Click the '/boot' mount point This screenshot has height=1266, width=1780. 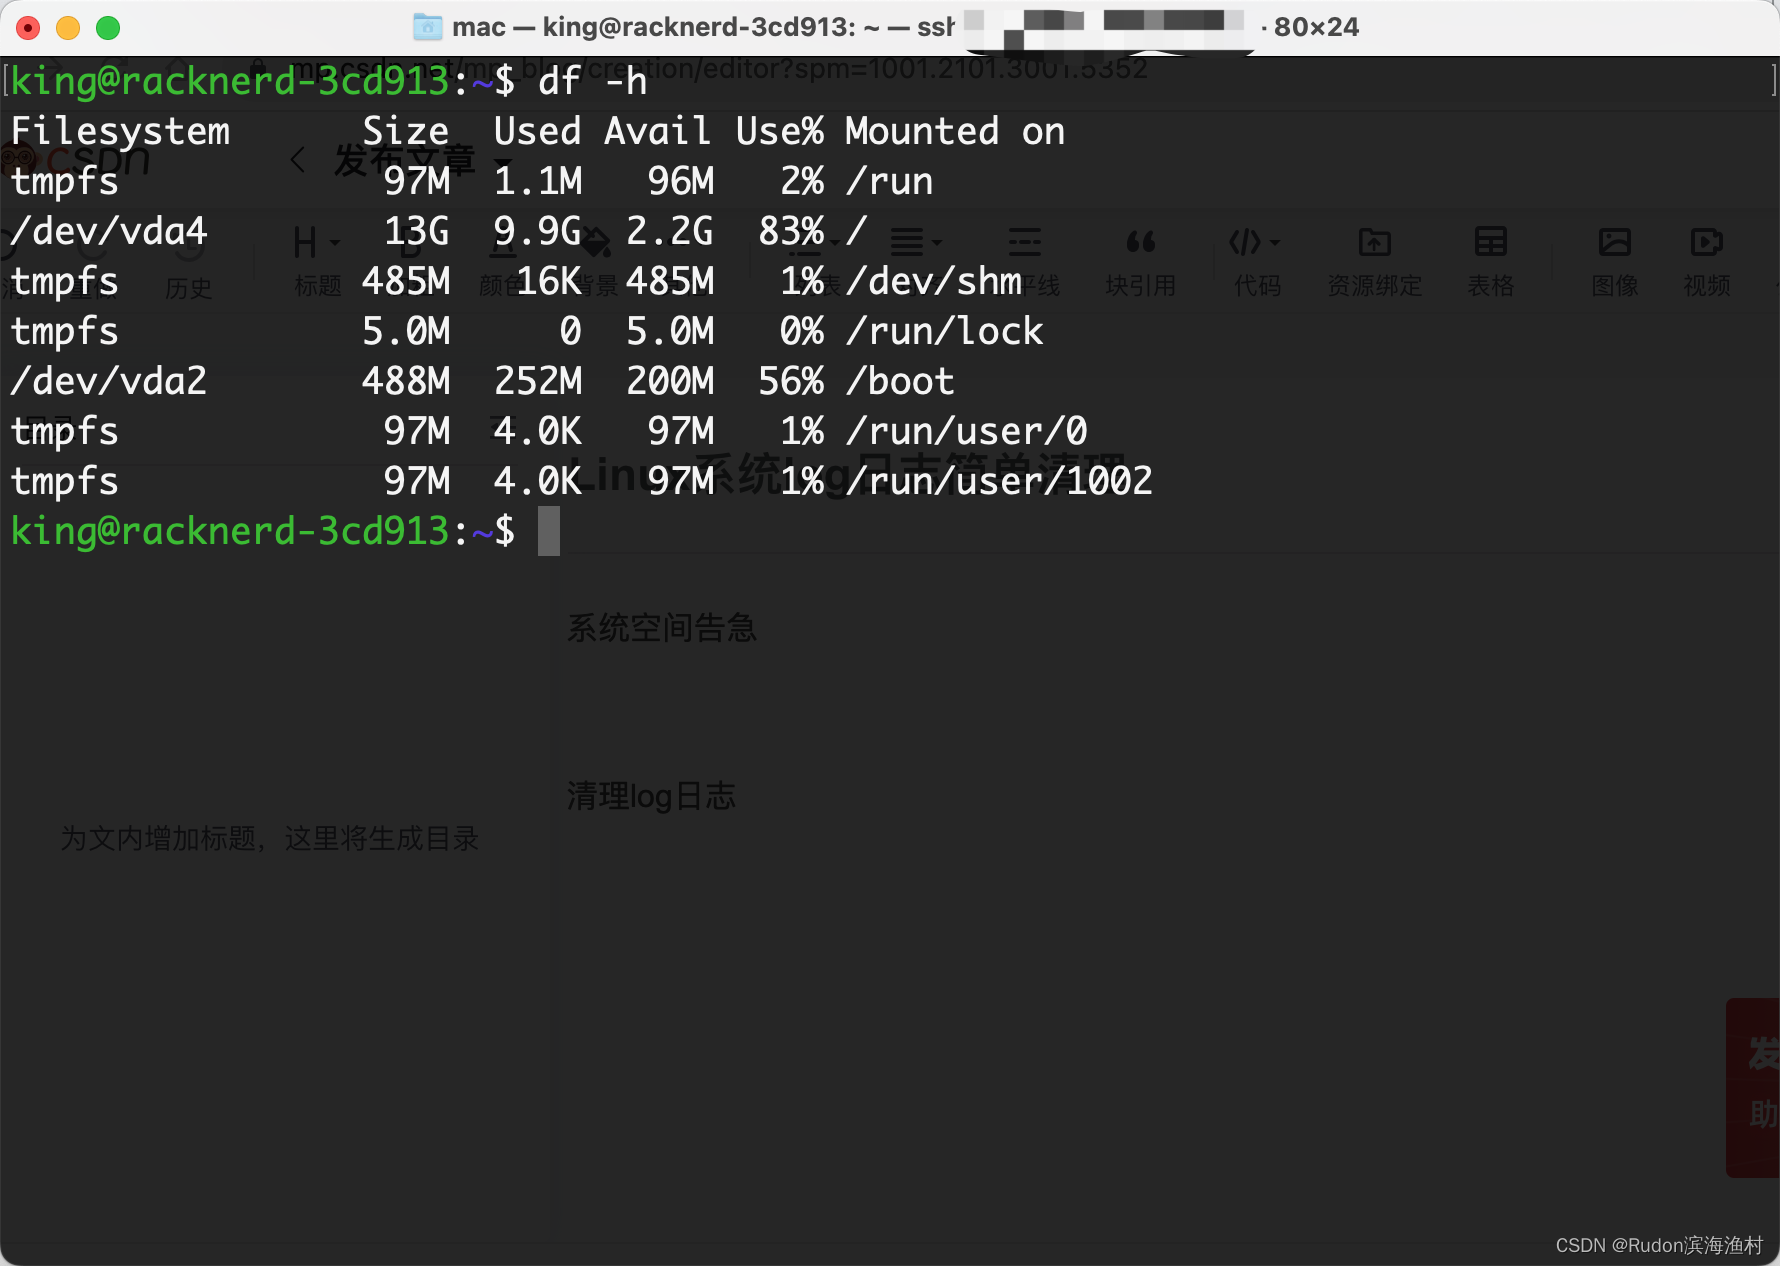[x=901, y=381]
